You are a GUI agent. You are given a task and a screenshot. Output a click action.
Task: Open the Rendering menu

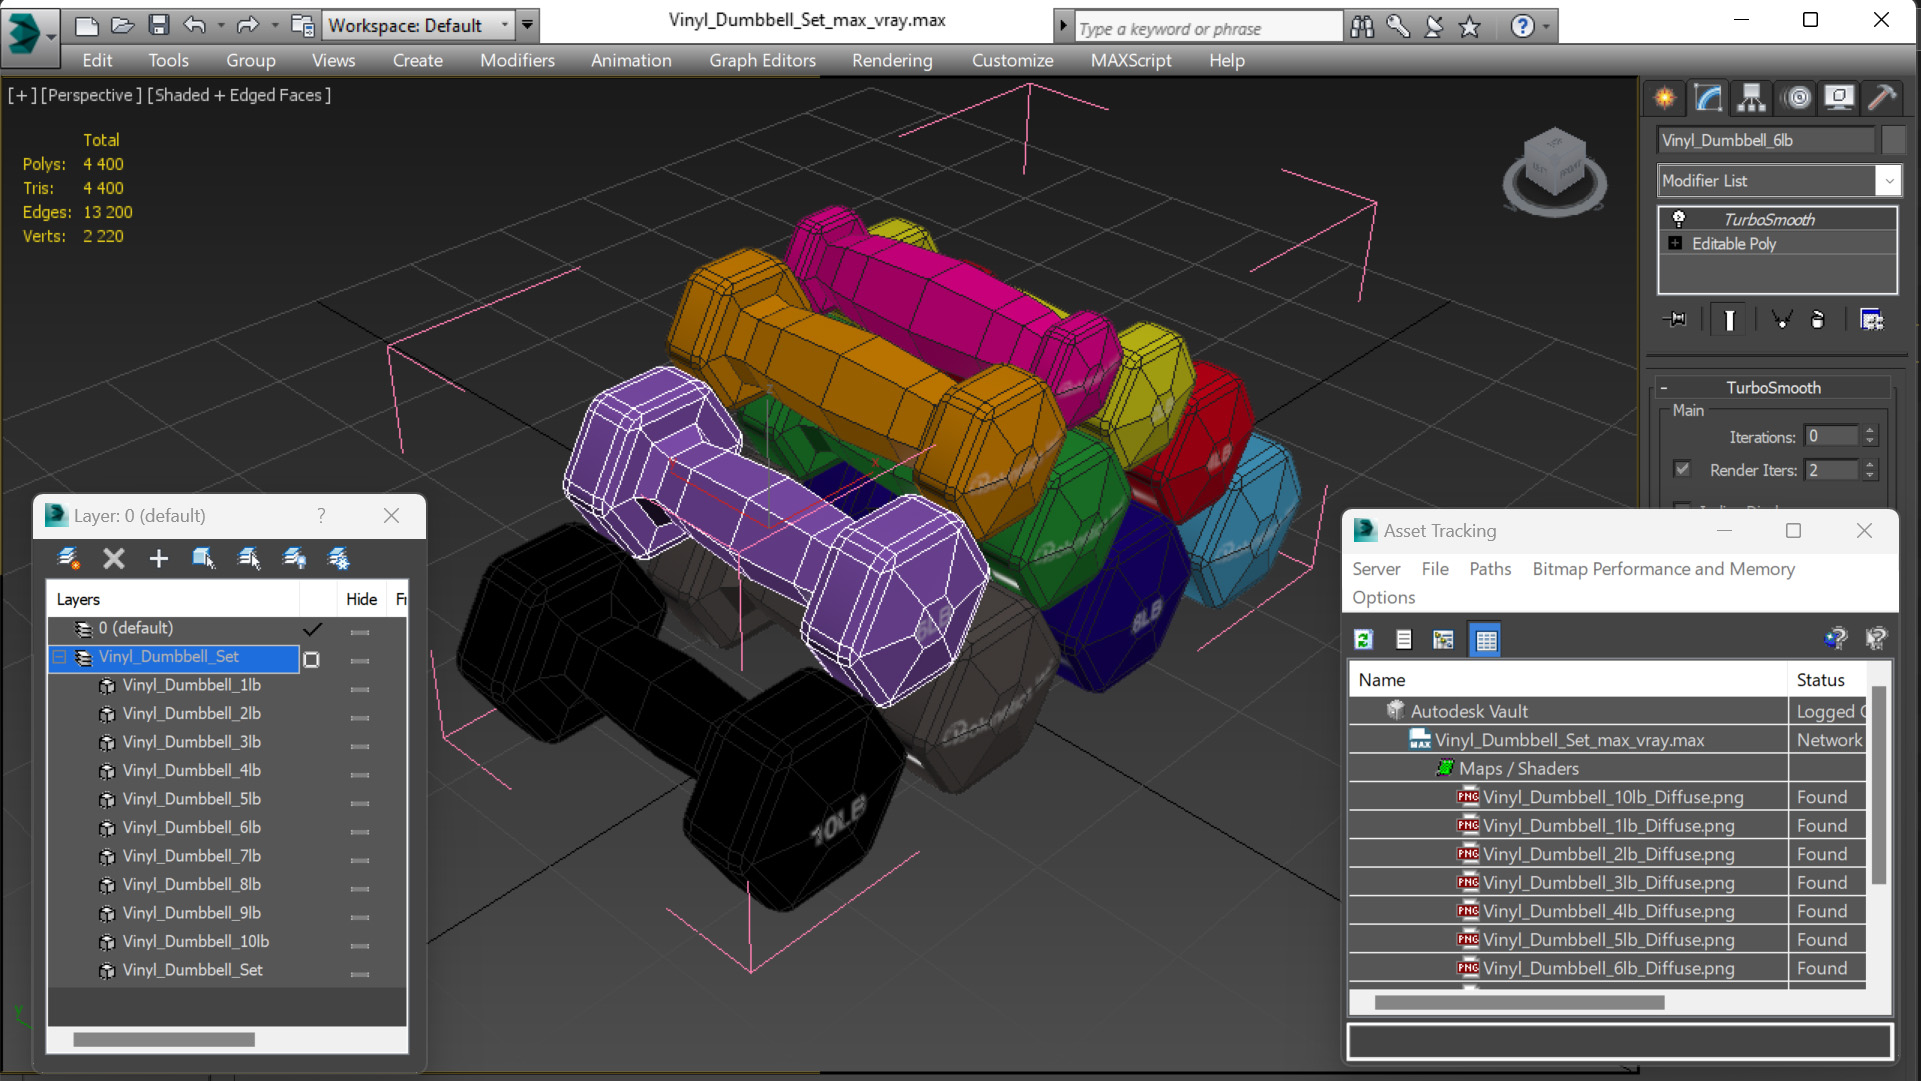892,60
